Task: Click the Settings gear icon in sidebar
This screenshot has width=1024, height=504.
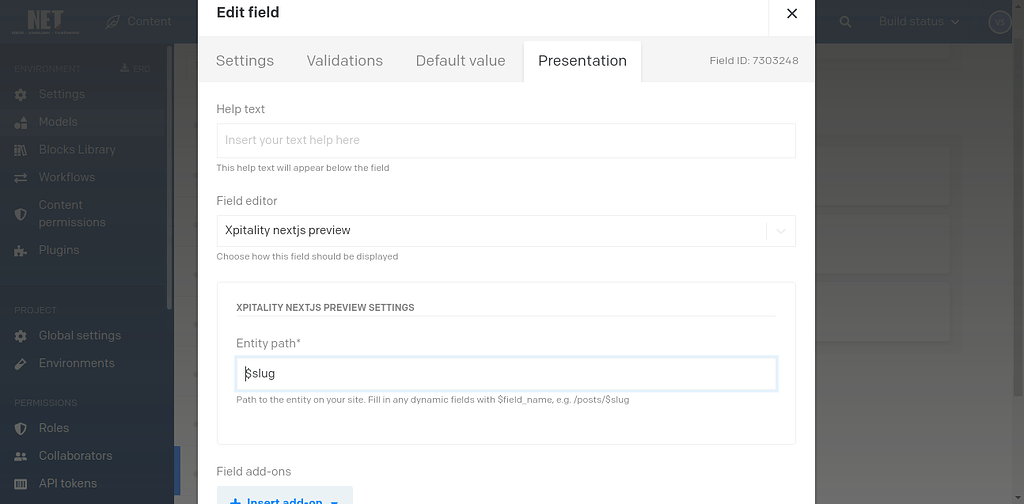Action: (21, 95)
